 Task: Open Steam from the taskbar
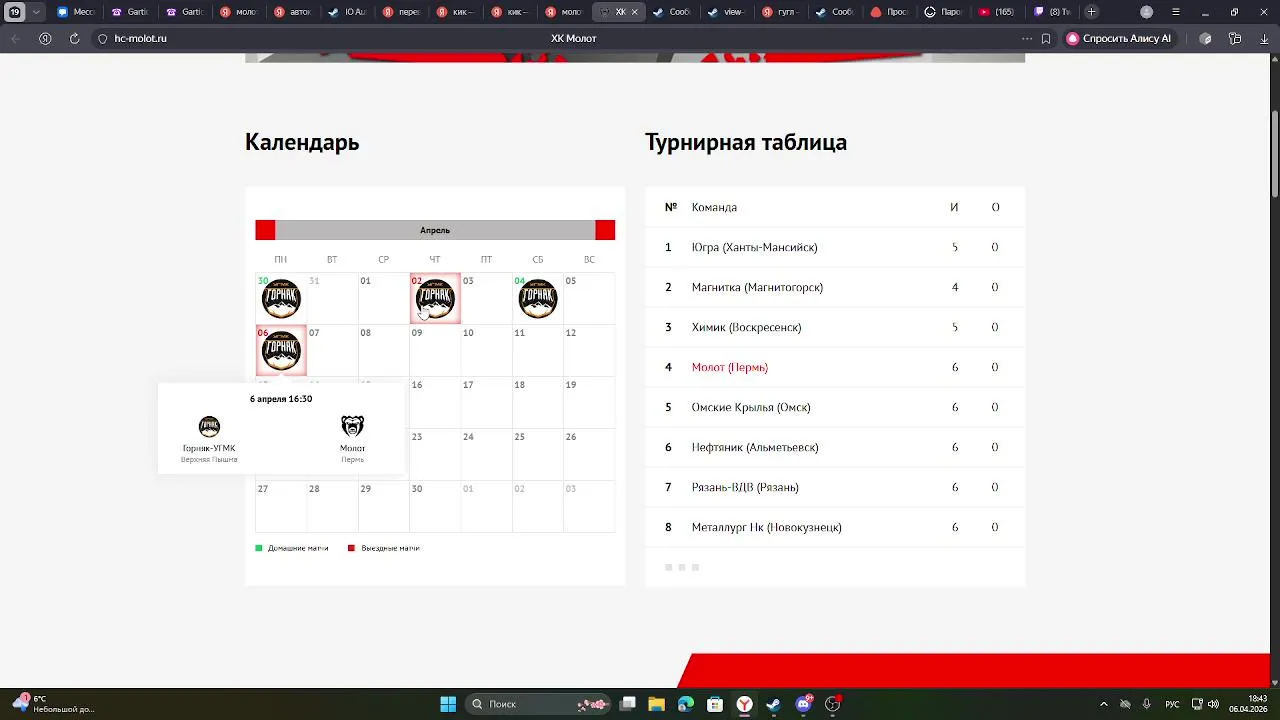773,704
